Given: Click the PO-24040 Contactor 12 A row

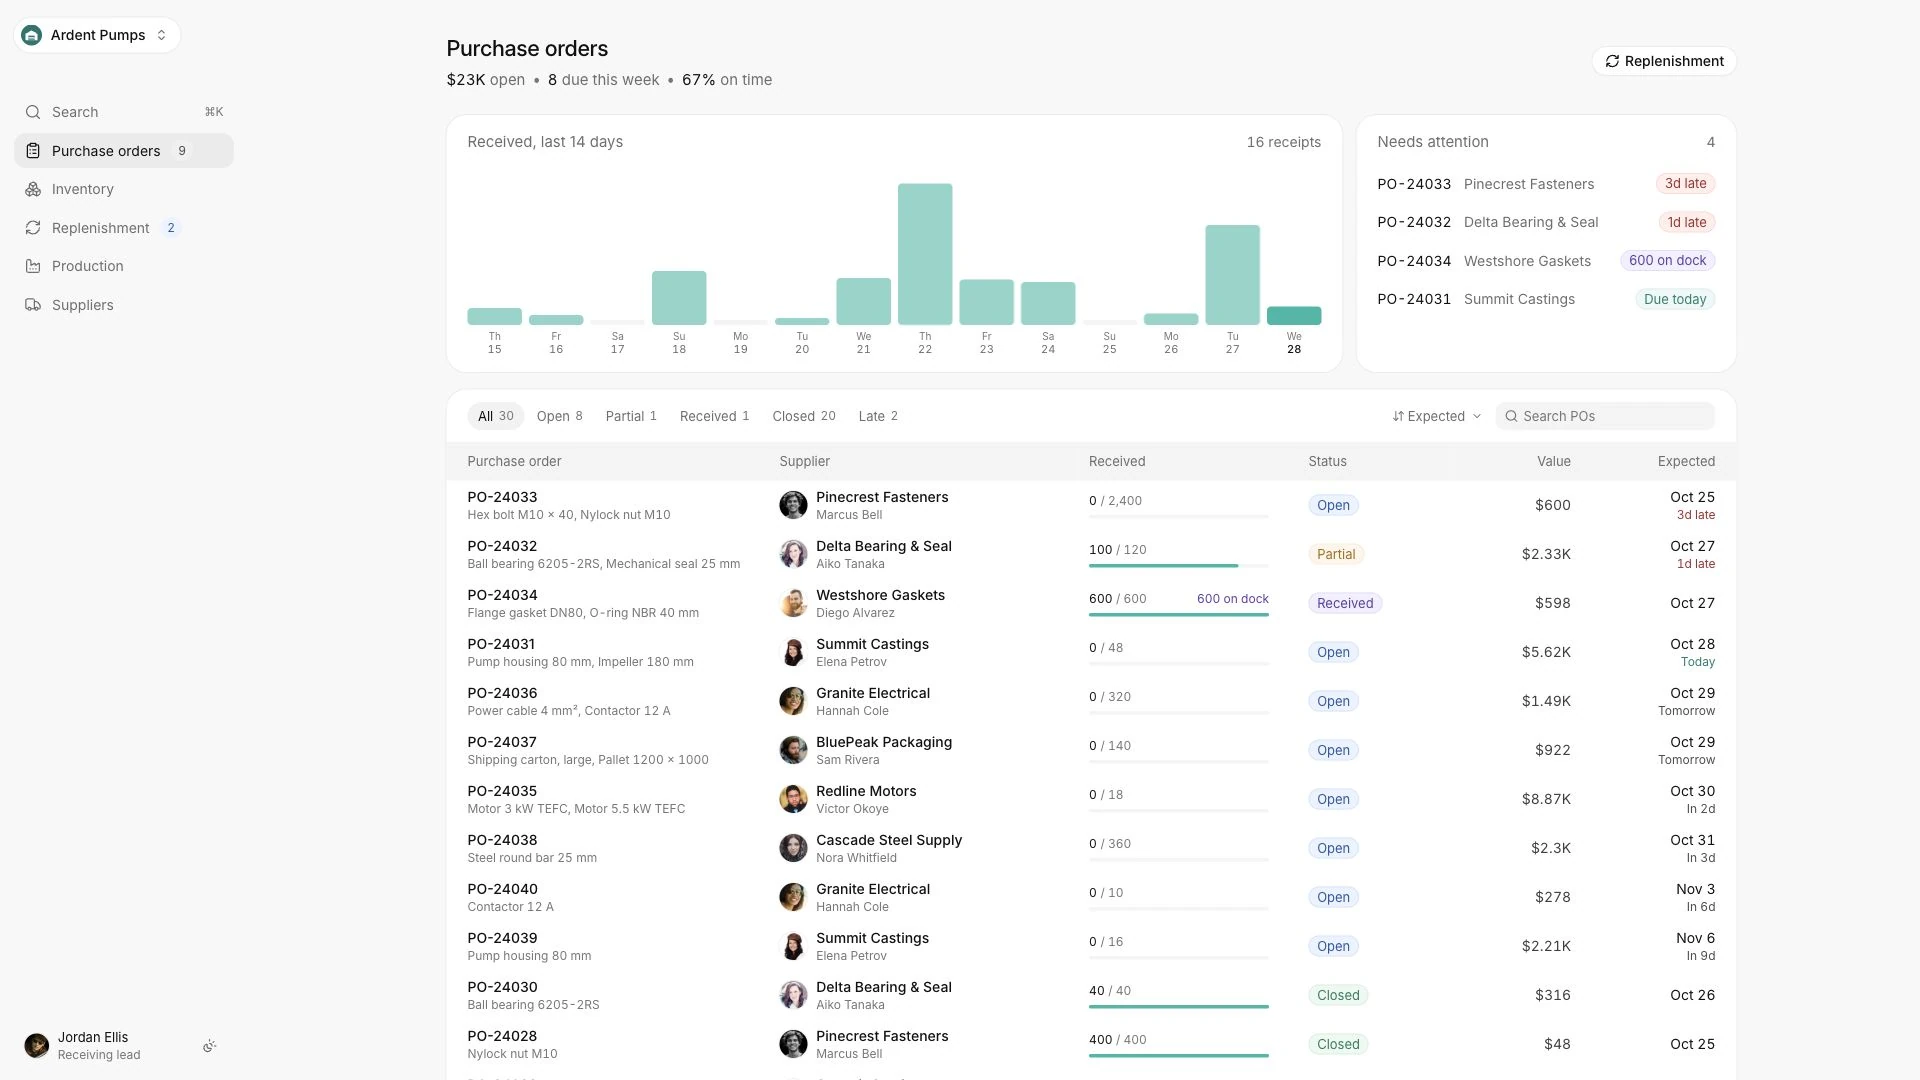Looking at the screenshot, I should point(1091,897).
